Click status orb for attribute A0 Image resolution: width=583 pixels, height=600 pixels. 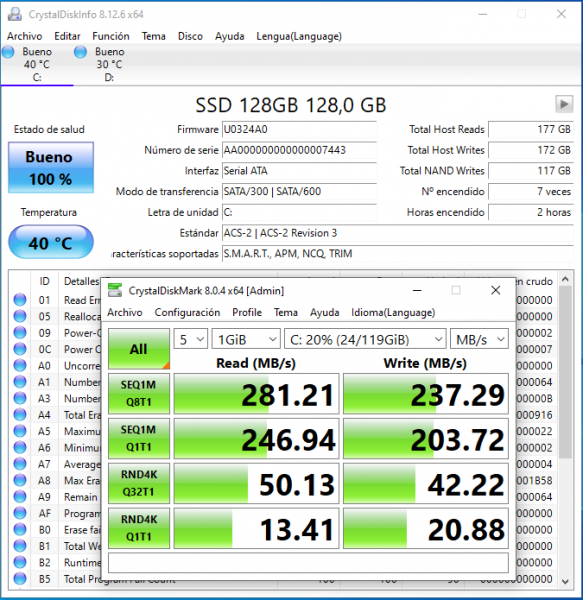point(20,365)
